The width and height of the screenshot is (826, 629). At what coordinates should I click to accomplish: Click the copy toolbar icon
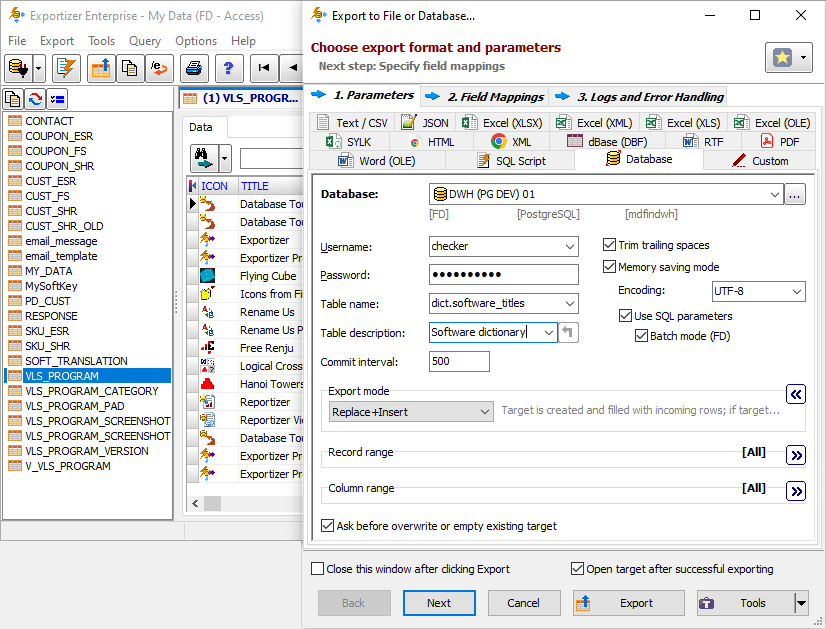coord(130,68)
